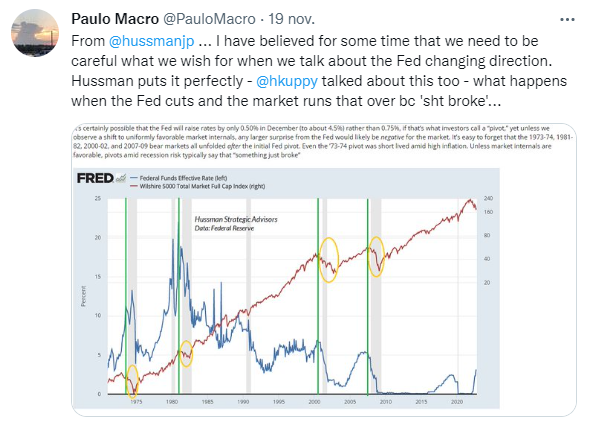Click the Federal Funds Effective Rate legend
The height and width of the screenshot is (421, 589).
179,178
